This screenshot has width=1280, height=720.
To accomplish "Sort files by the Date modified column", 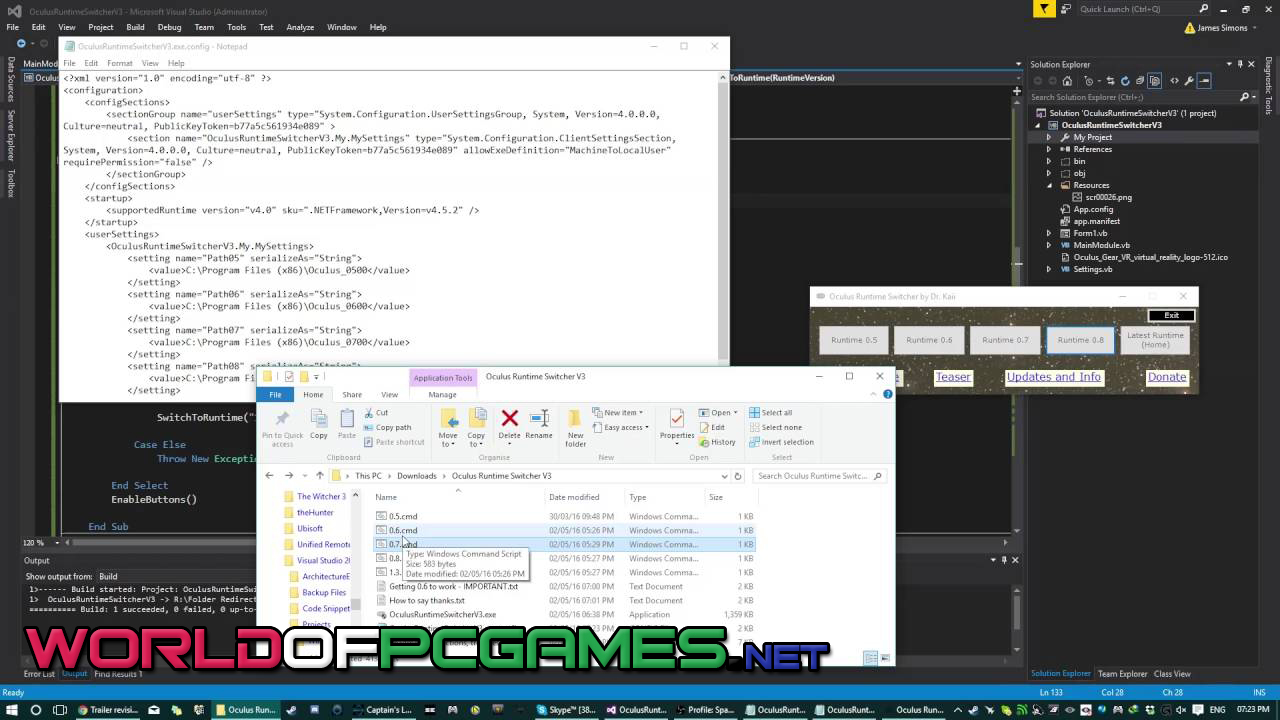I will tap(574, 497).
